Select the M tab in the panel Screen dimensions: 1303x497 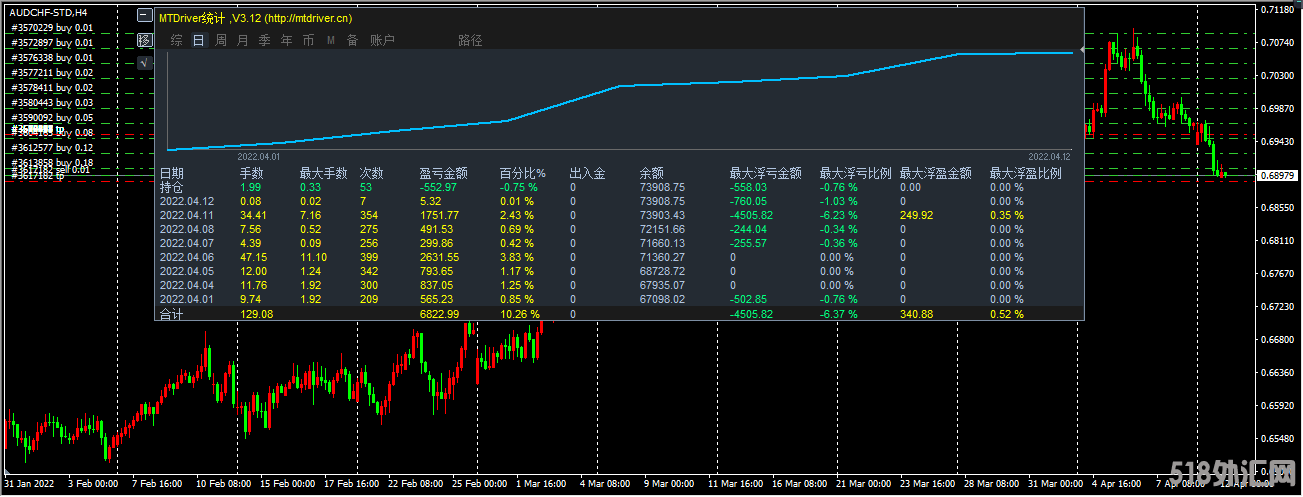[330, 41]
